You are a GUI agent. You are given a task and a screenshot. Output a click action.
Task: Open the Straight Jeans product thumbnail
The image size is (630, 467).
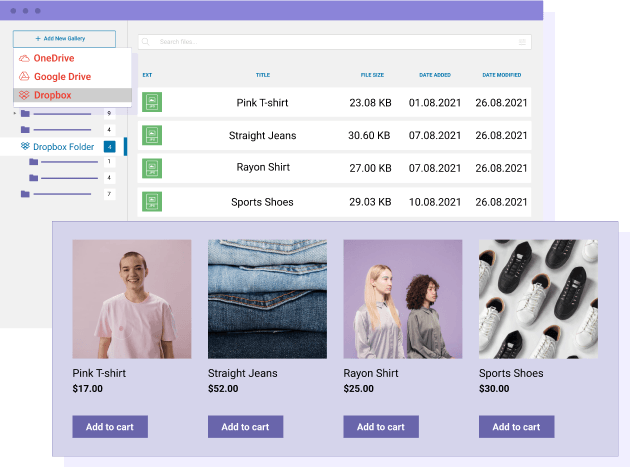(267, 299)
